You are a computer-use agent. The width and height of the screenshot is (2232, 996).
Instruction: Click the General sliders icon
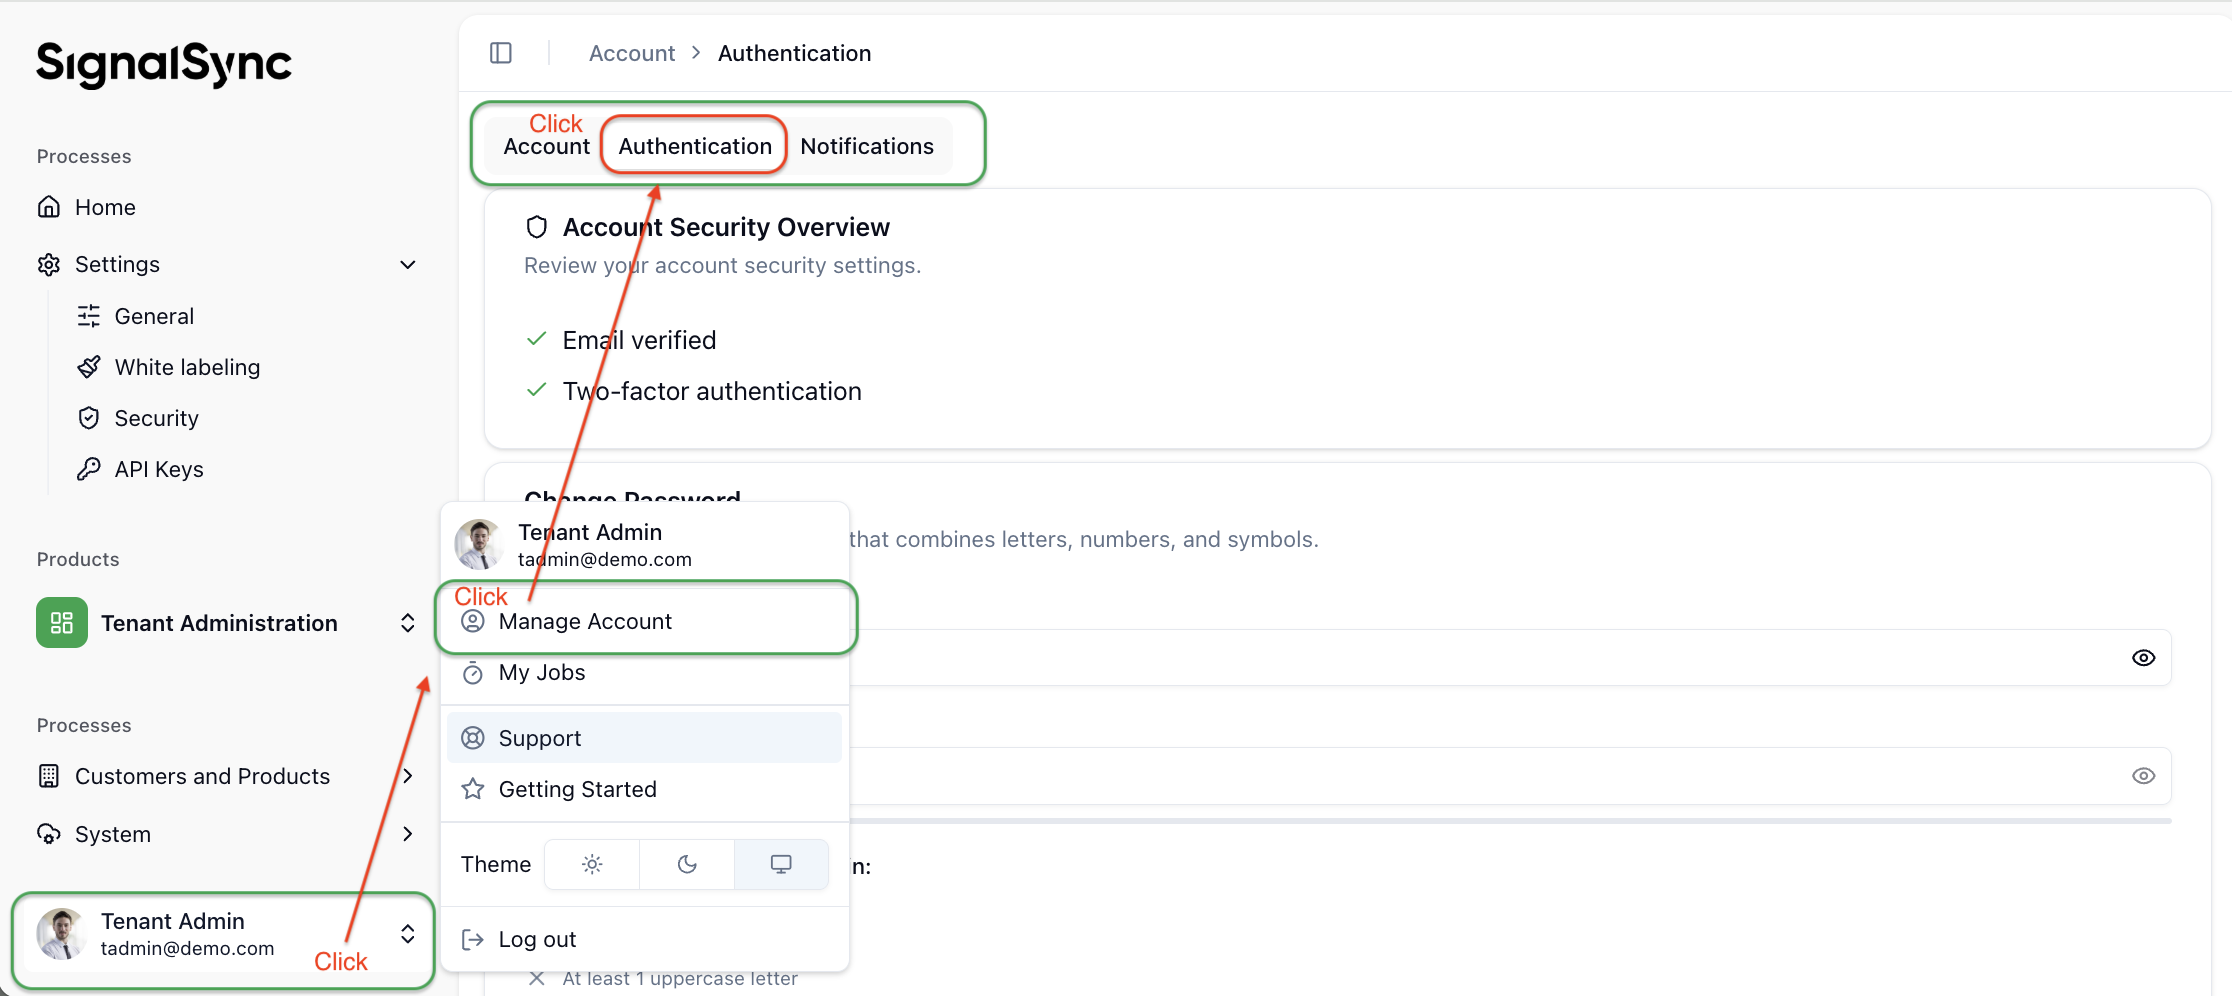click(x=89, y=316)
